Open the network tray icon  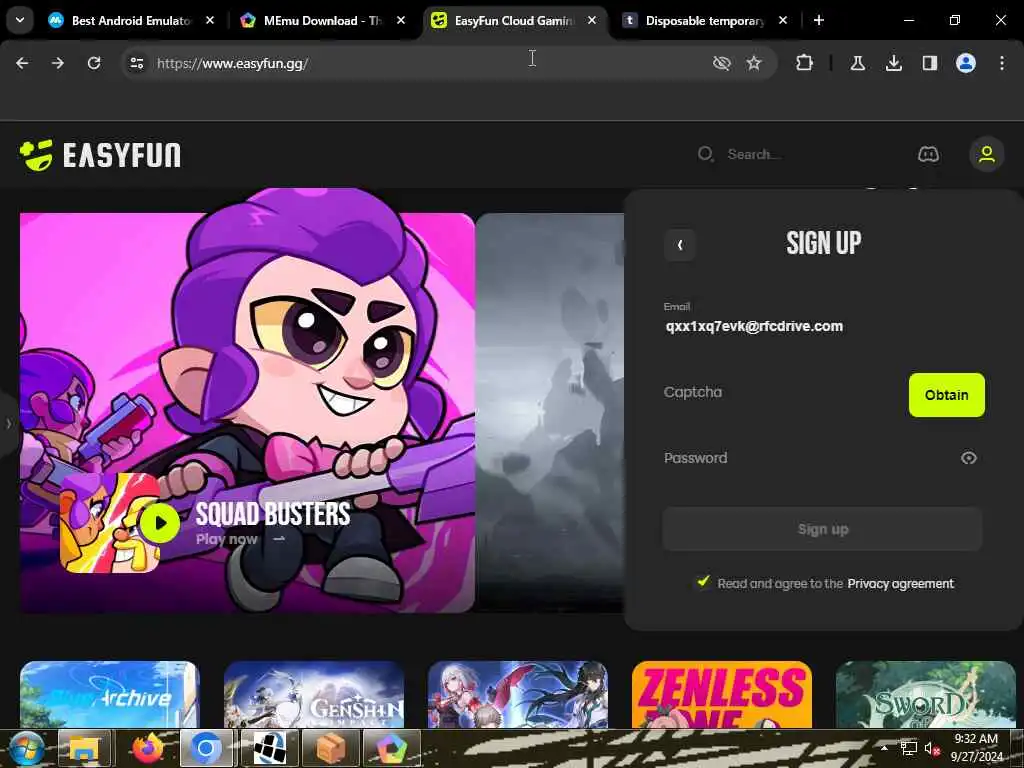point(908,748)
